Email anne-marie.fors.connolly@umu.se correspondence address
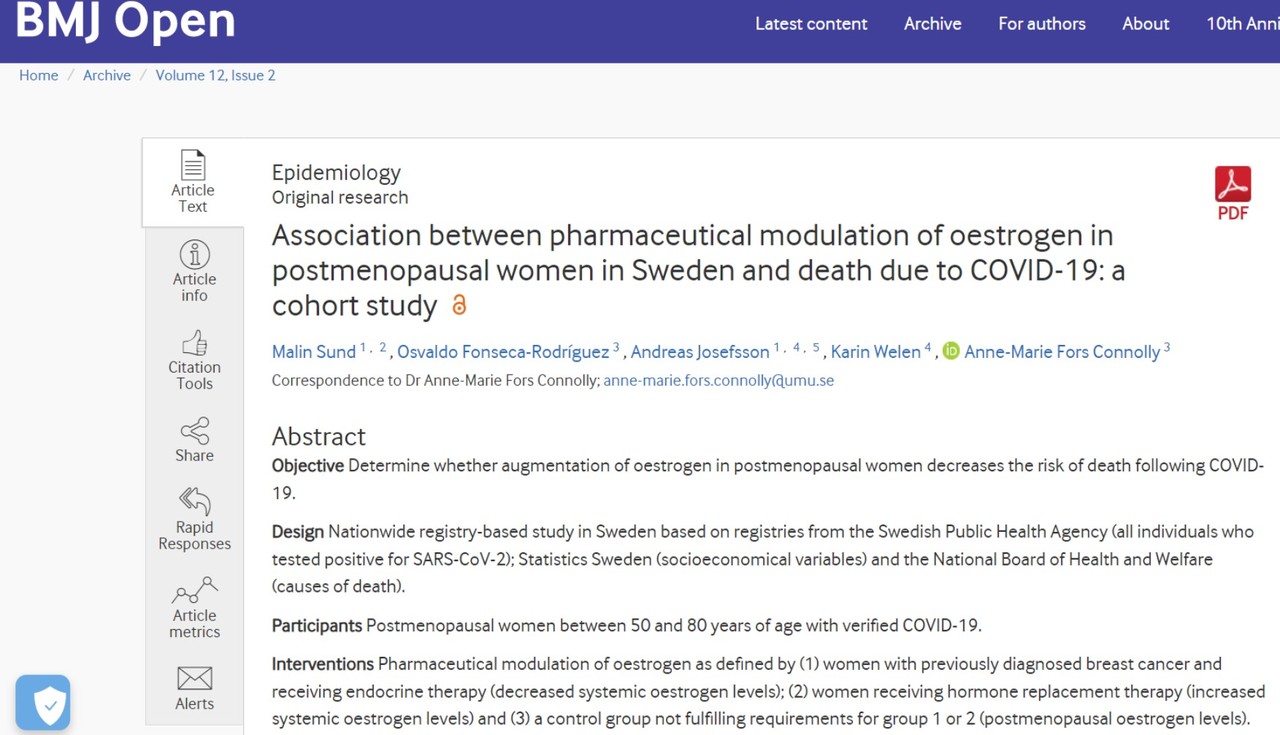This screenshot has width=1280, height=735. [x=718, y=380]
